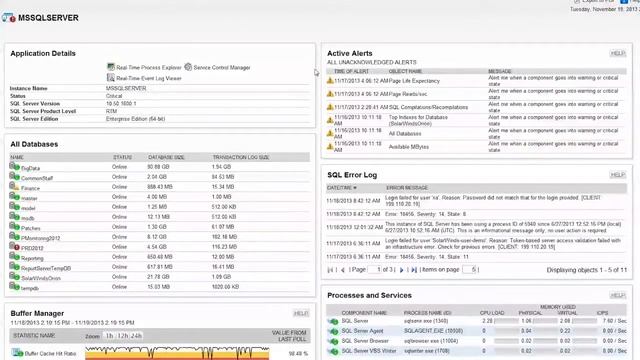Go to previous page of SQL Error Log
The width and height of the screenshot is (640, 360).
[343, 270]
